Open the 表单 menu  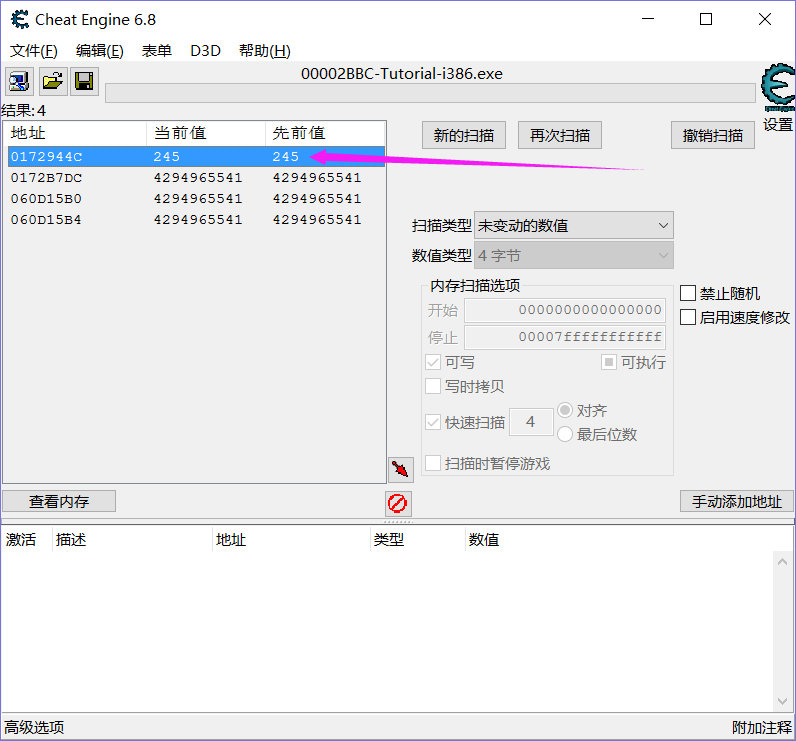(157, 51)
